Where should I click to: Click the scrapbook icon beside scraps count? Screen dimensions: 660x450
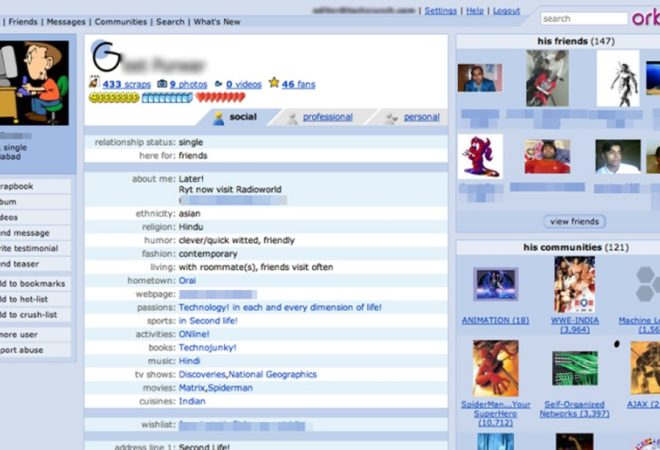pos(94,82)
